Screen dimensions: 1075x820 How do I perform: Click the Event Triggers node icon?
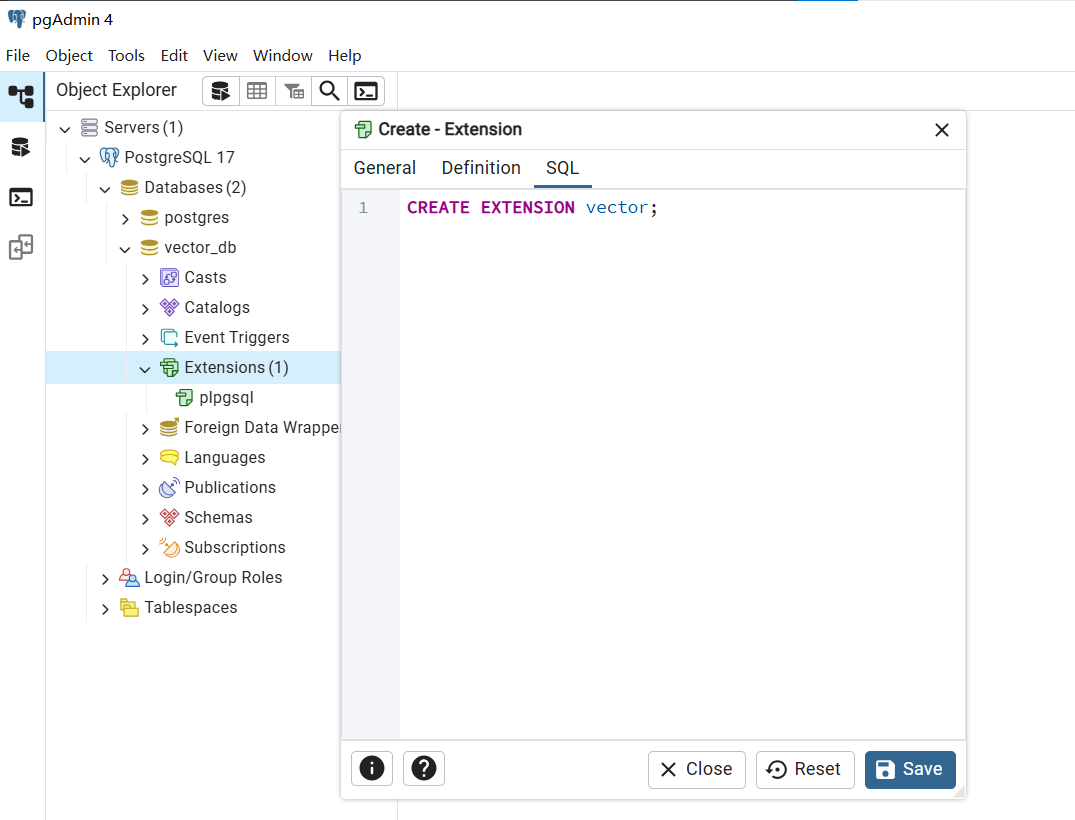tap(169, 338)
